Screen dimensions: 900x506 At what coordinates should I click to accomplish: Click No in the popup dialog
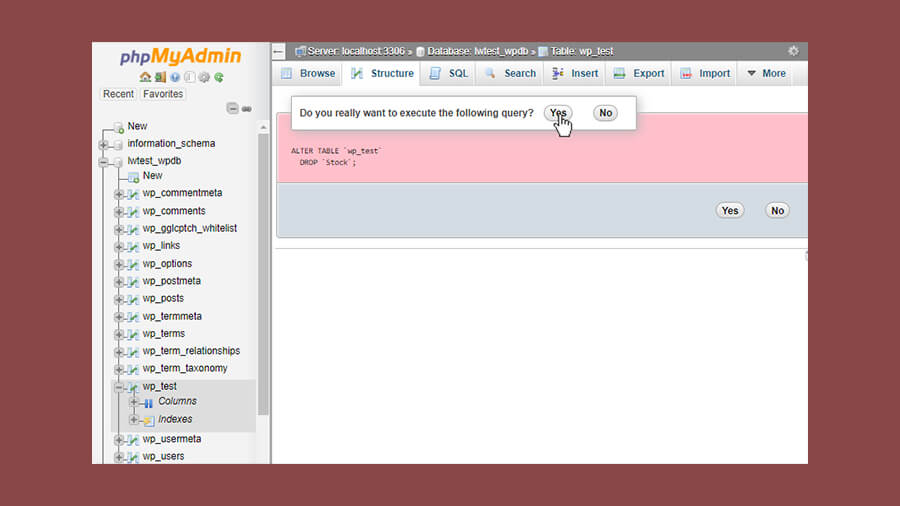606,113
